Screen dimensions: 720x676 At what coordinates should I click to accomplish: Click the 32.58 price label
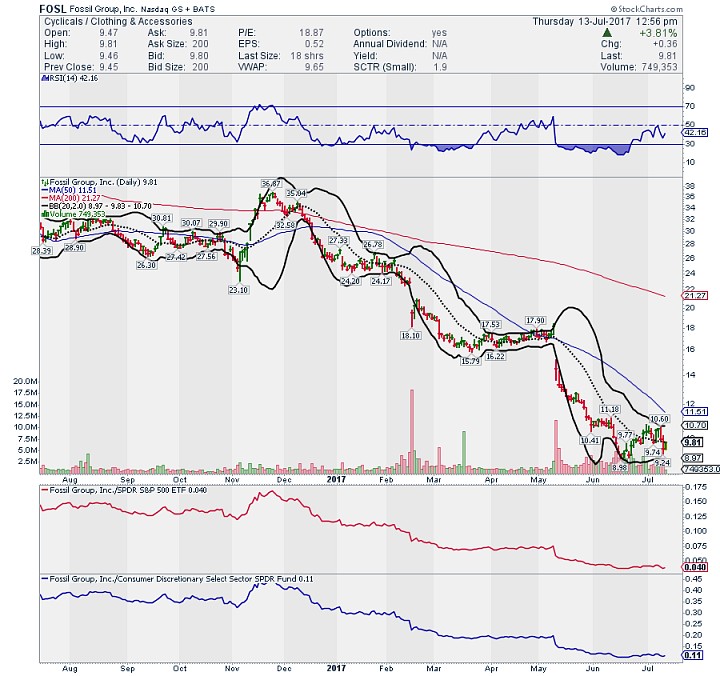(285, 225)
